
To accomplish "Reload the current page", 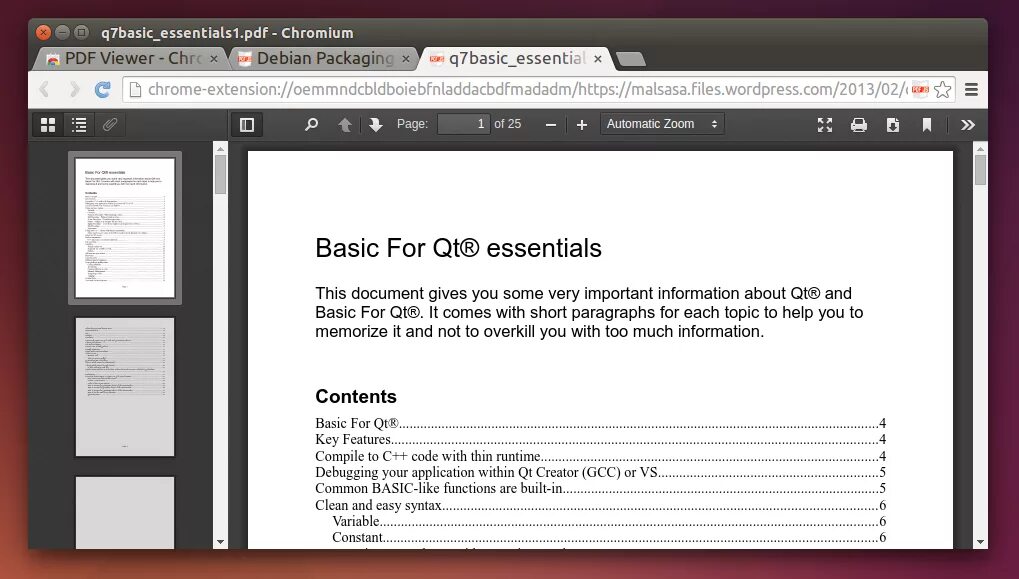I will pyautogui.click(x=103, y=89).
